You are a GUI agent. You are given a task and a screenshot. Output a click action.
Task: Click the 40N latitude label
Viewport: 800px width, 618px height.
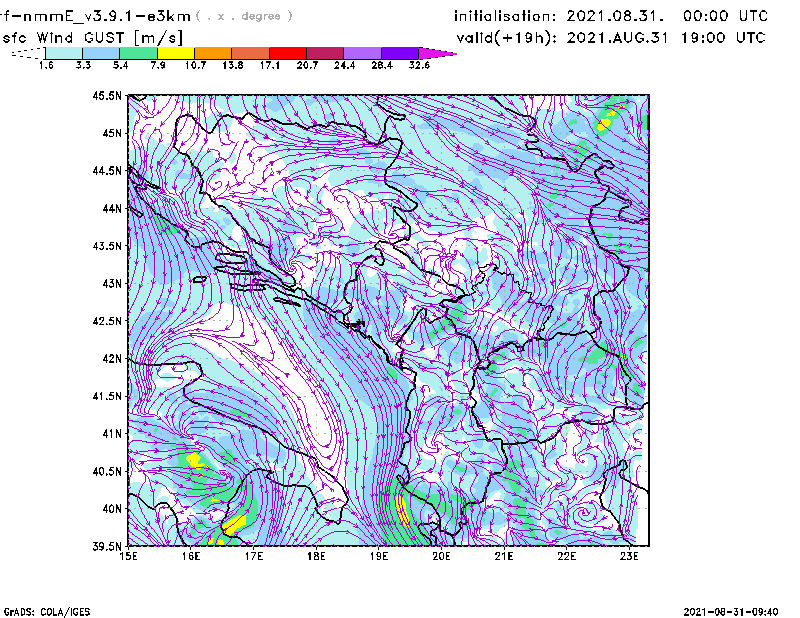pos(112,509)
